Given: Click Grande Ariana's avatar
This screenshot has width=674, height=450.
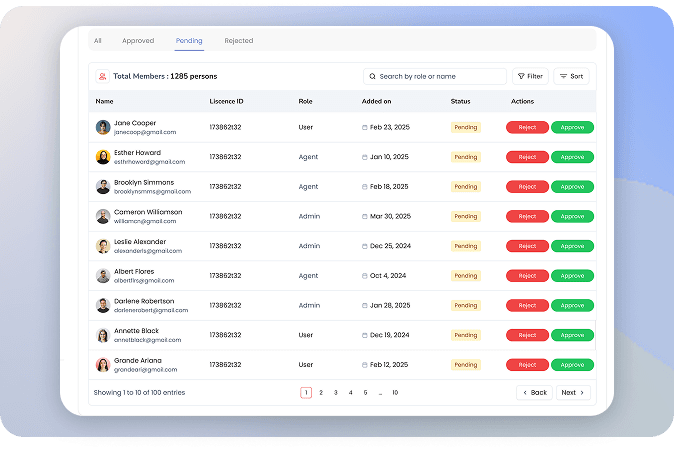Looking at the screenshot, I should (103, 364).
